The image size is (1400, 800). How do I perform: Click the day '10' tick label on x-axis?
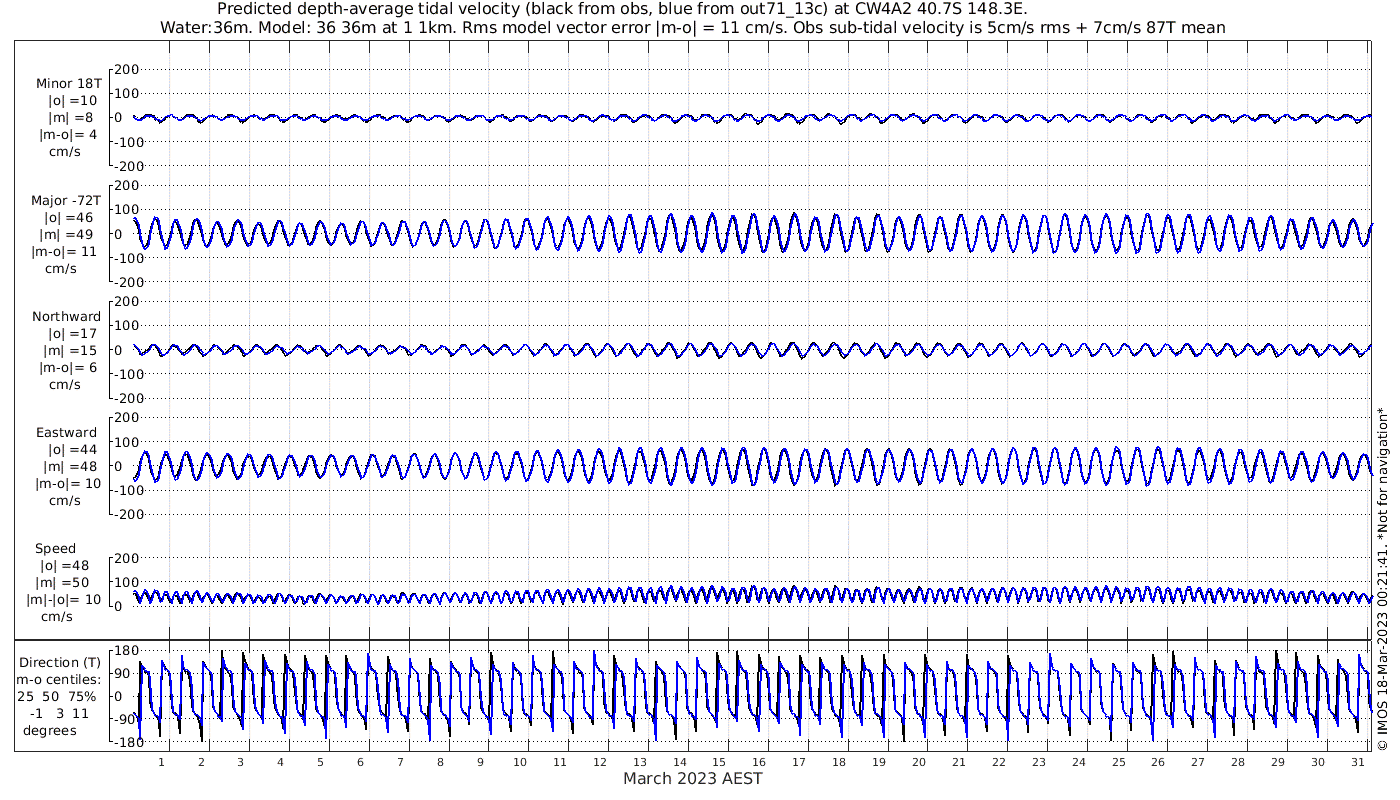(520, 762)
